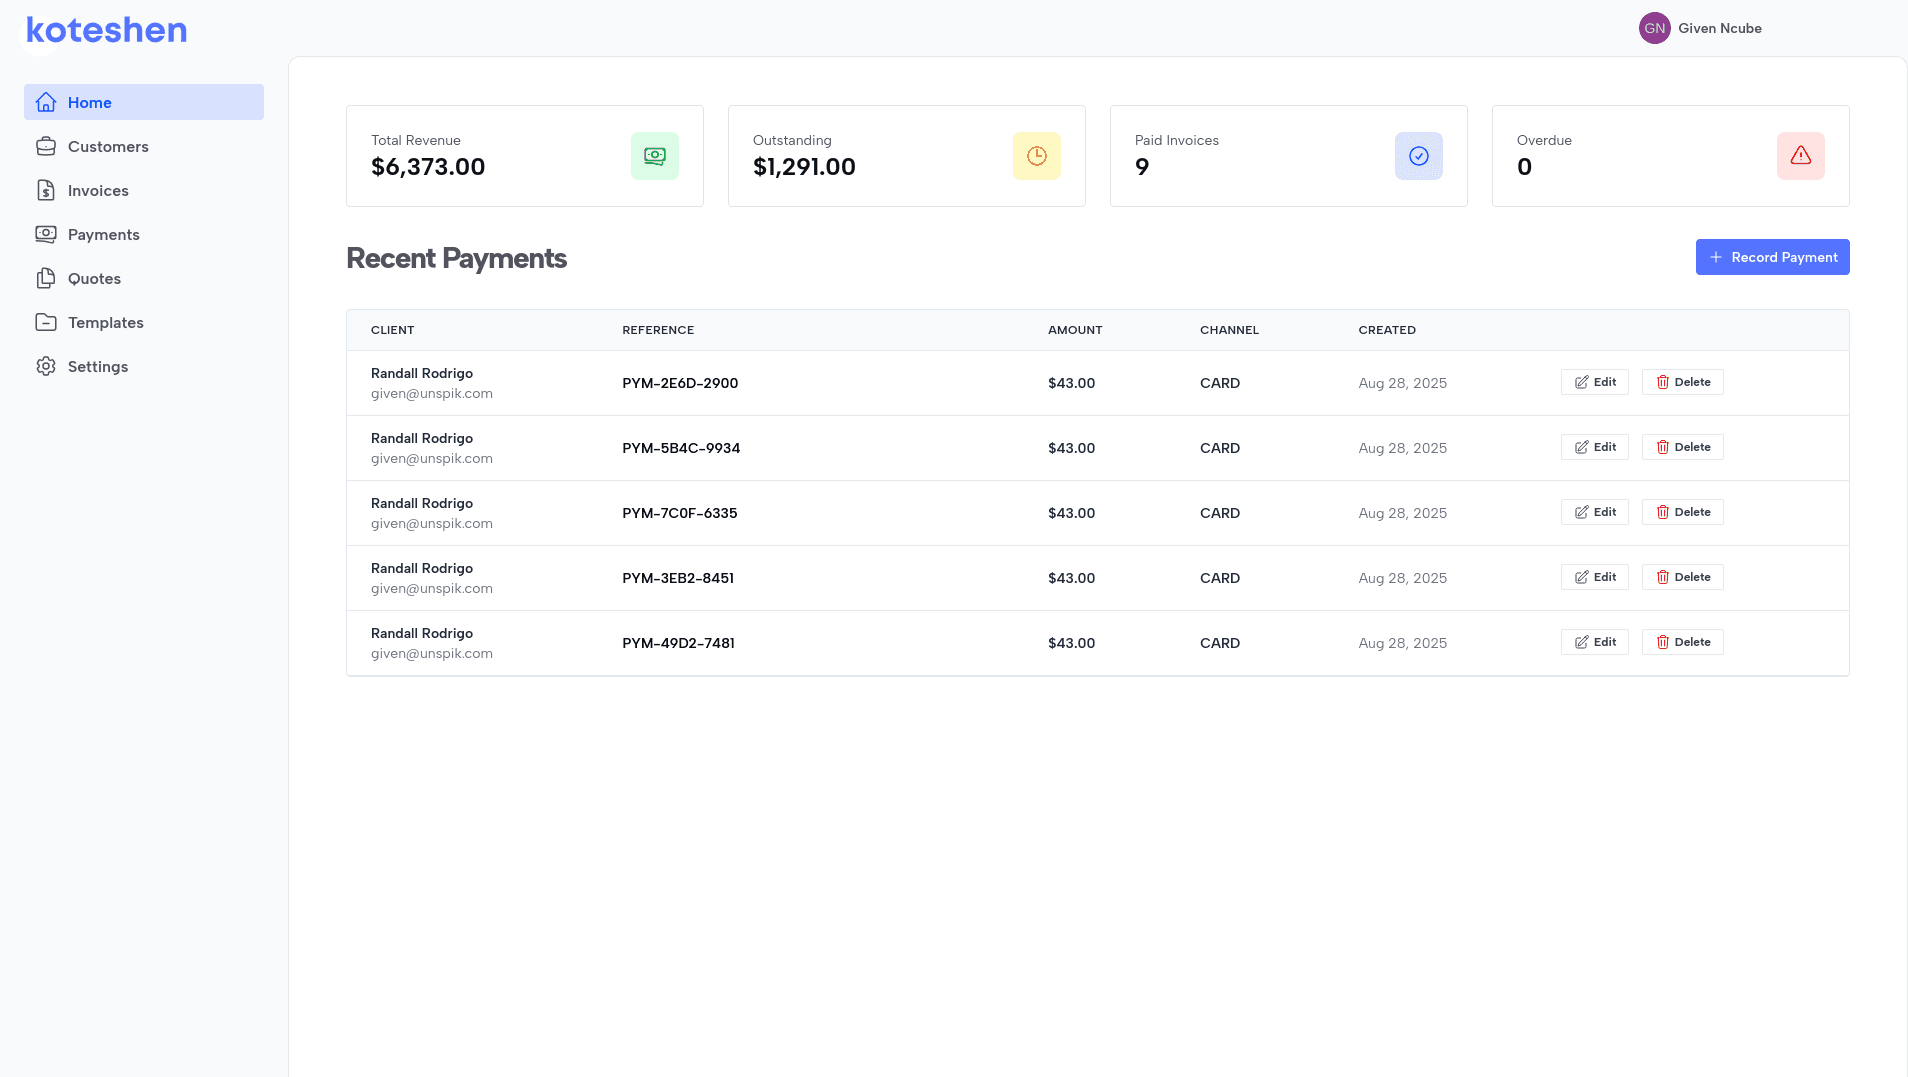The width and height of the screenshot is (1908, 1077).
Task: Click the Given Ncube profile name
Action: [x=1720, y=28]
